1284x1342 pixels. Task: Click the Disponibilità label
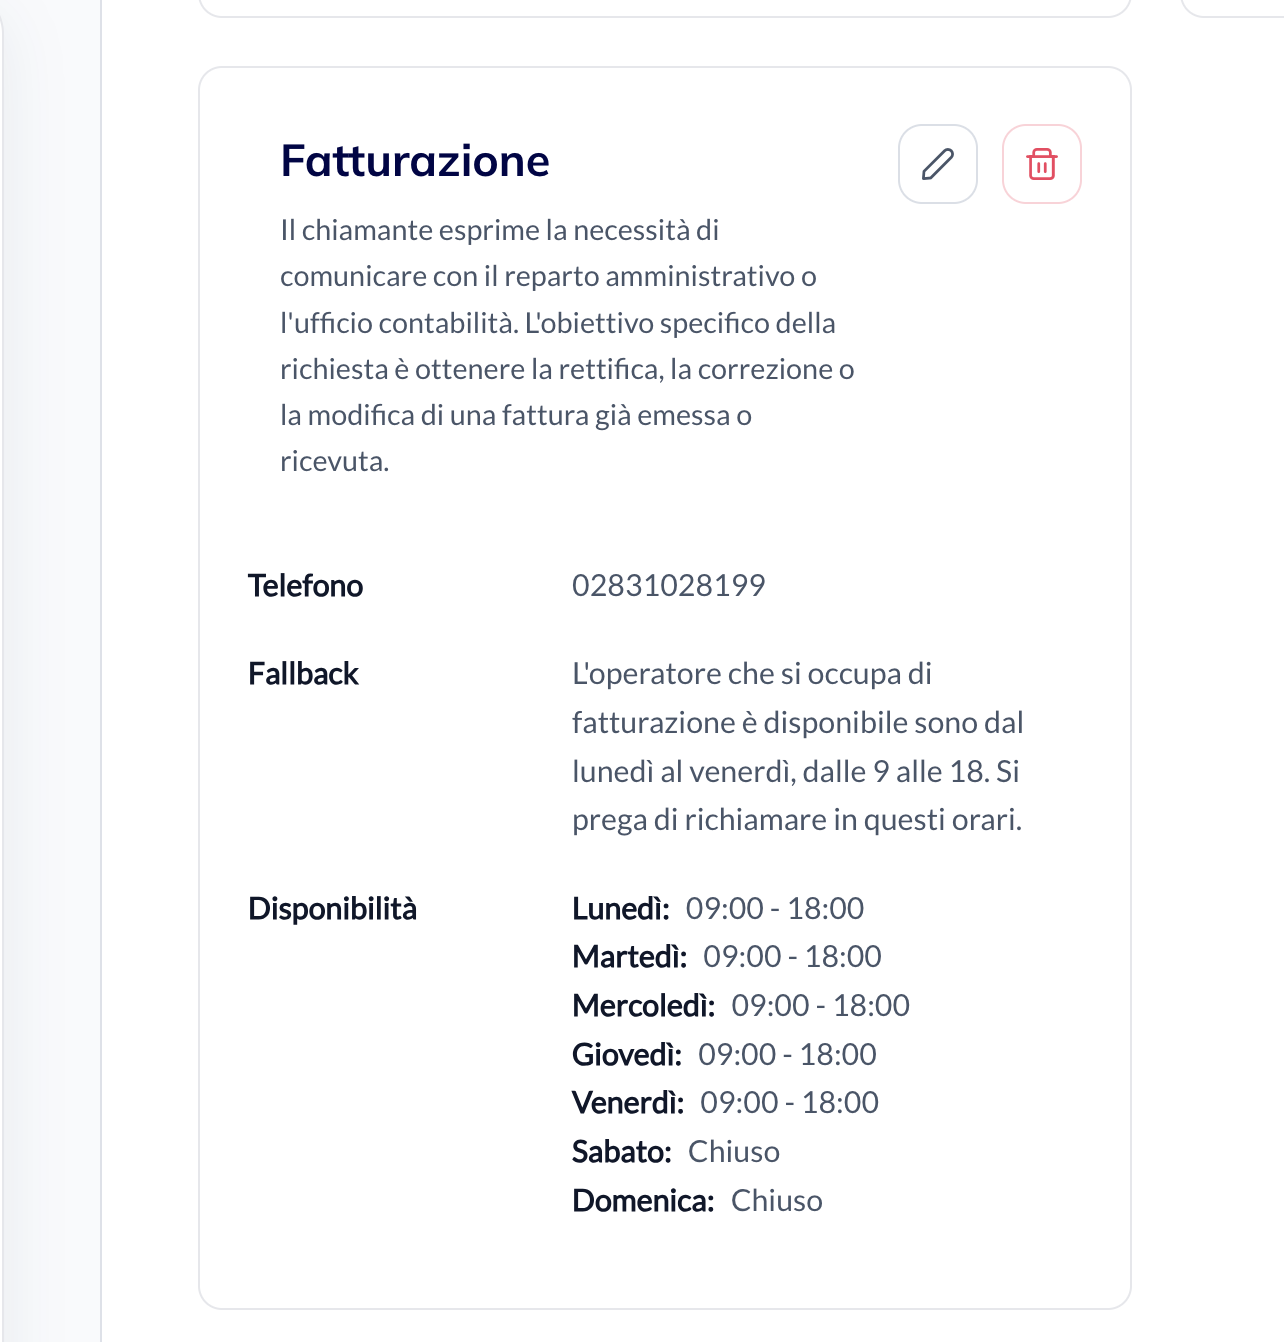pyautogui.click(x=332, y=909)
